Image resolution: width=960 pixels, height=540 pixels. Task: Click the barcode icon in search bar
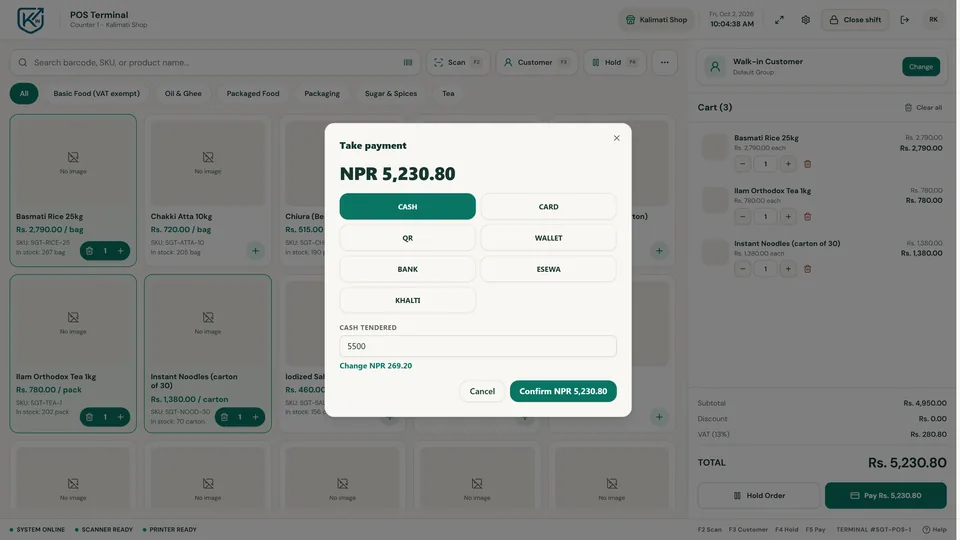click(408, 62)
